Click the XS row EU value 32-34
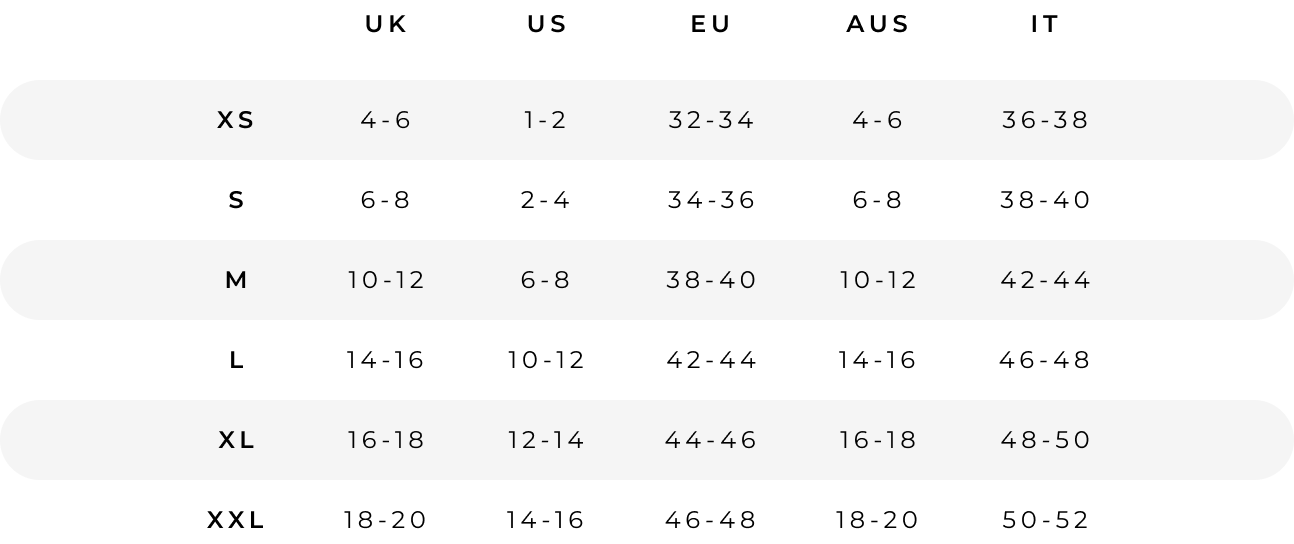 (711, 120)
